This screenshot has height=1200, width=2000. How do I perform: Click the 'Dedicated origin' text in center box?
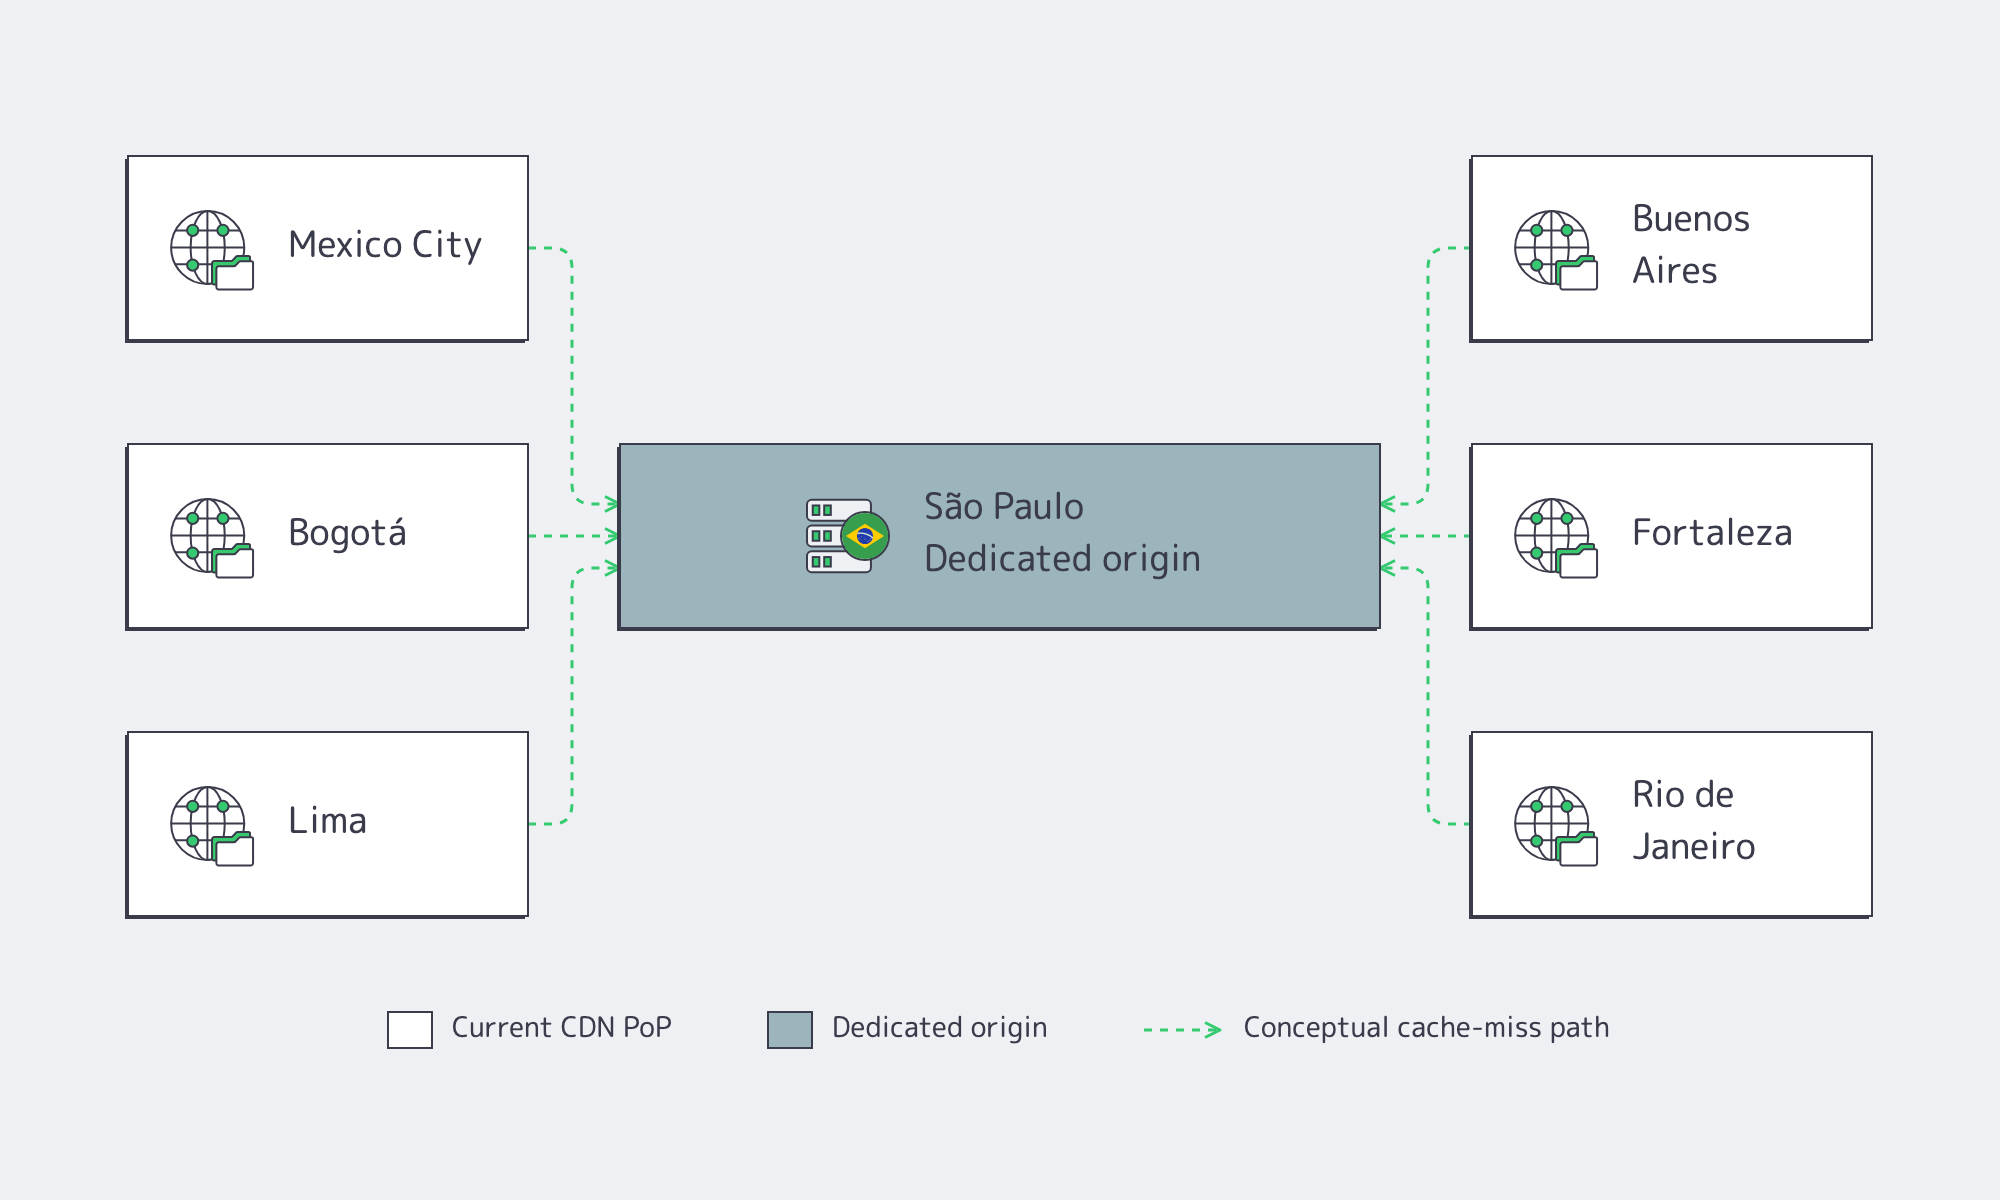1062,559
